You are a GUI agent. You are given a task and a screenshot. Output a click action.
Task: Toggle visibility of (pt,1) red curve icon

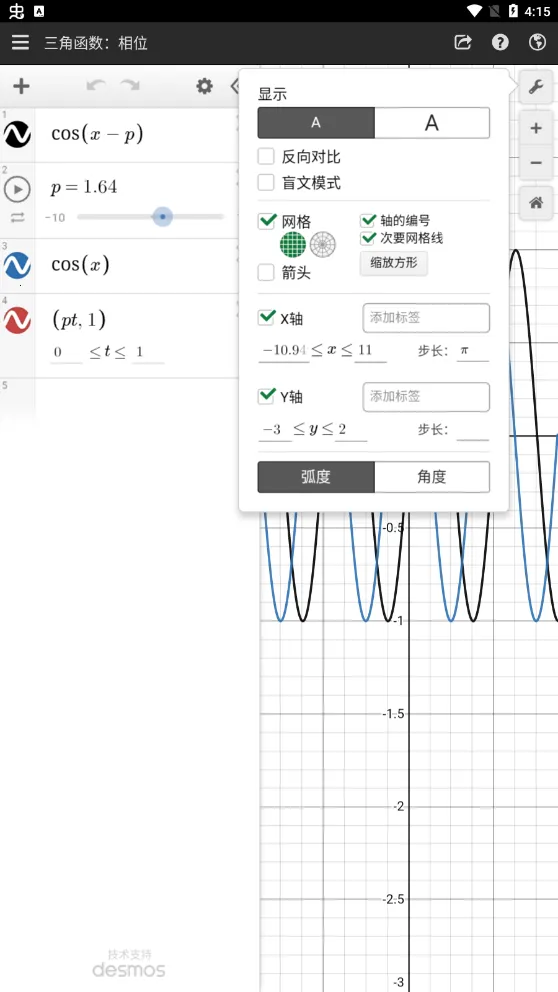tap(17, 321)
